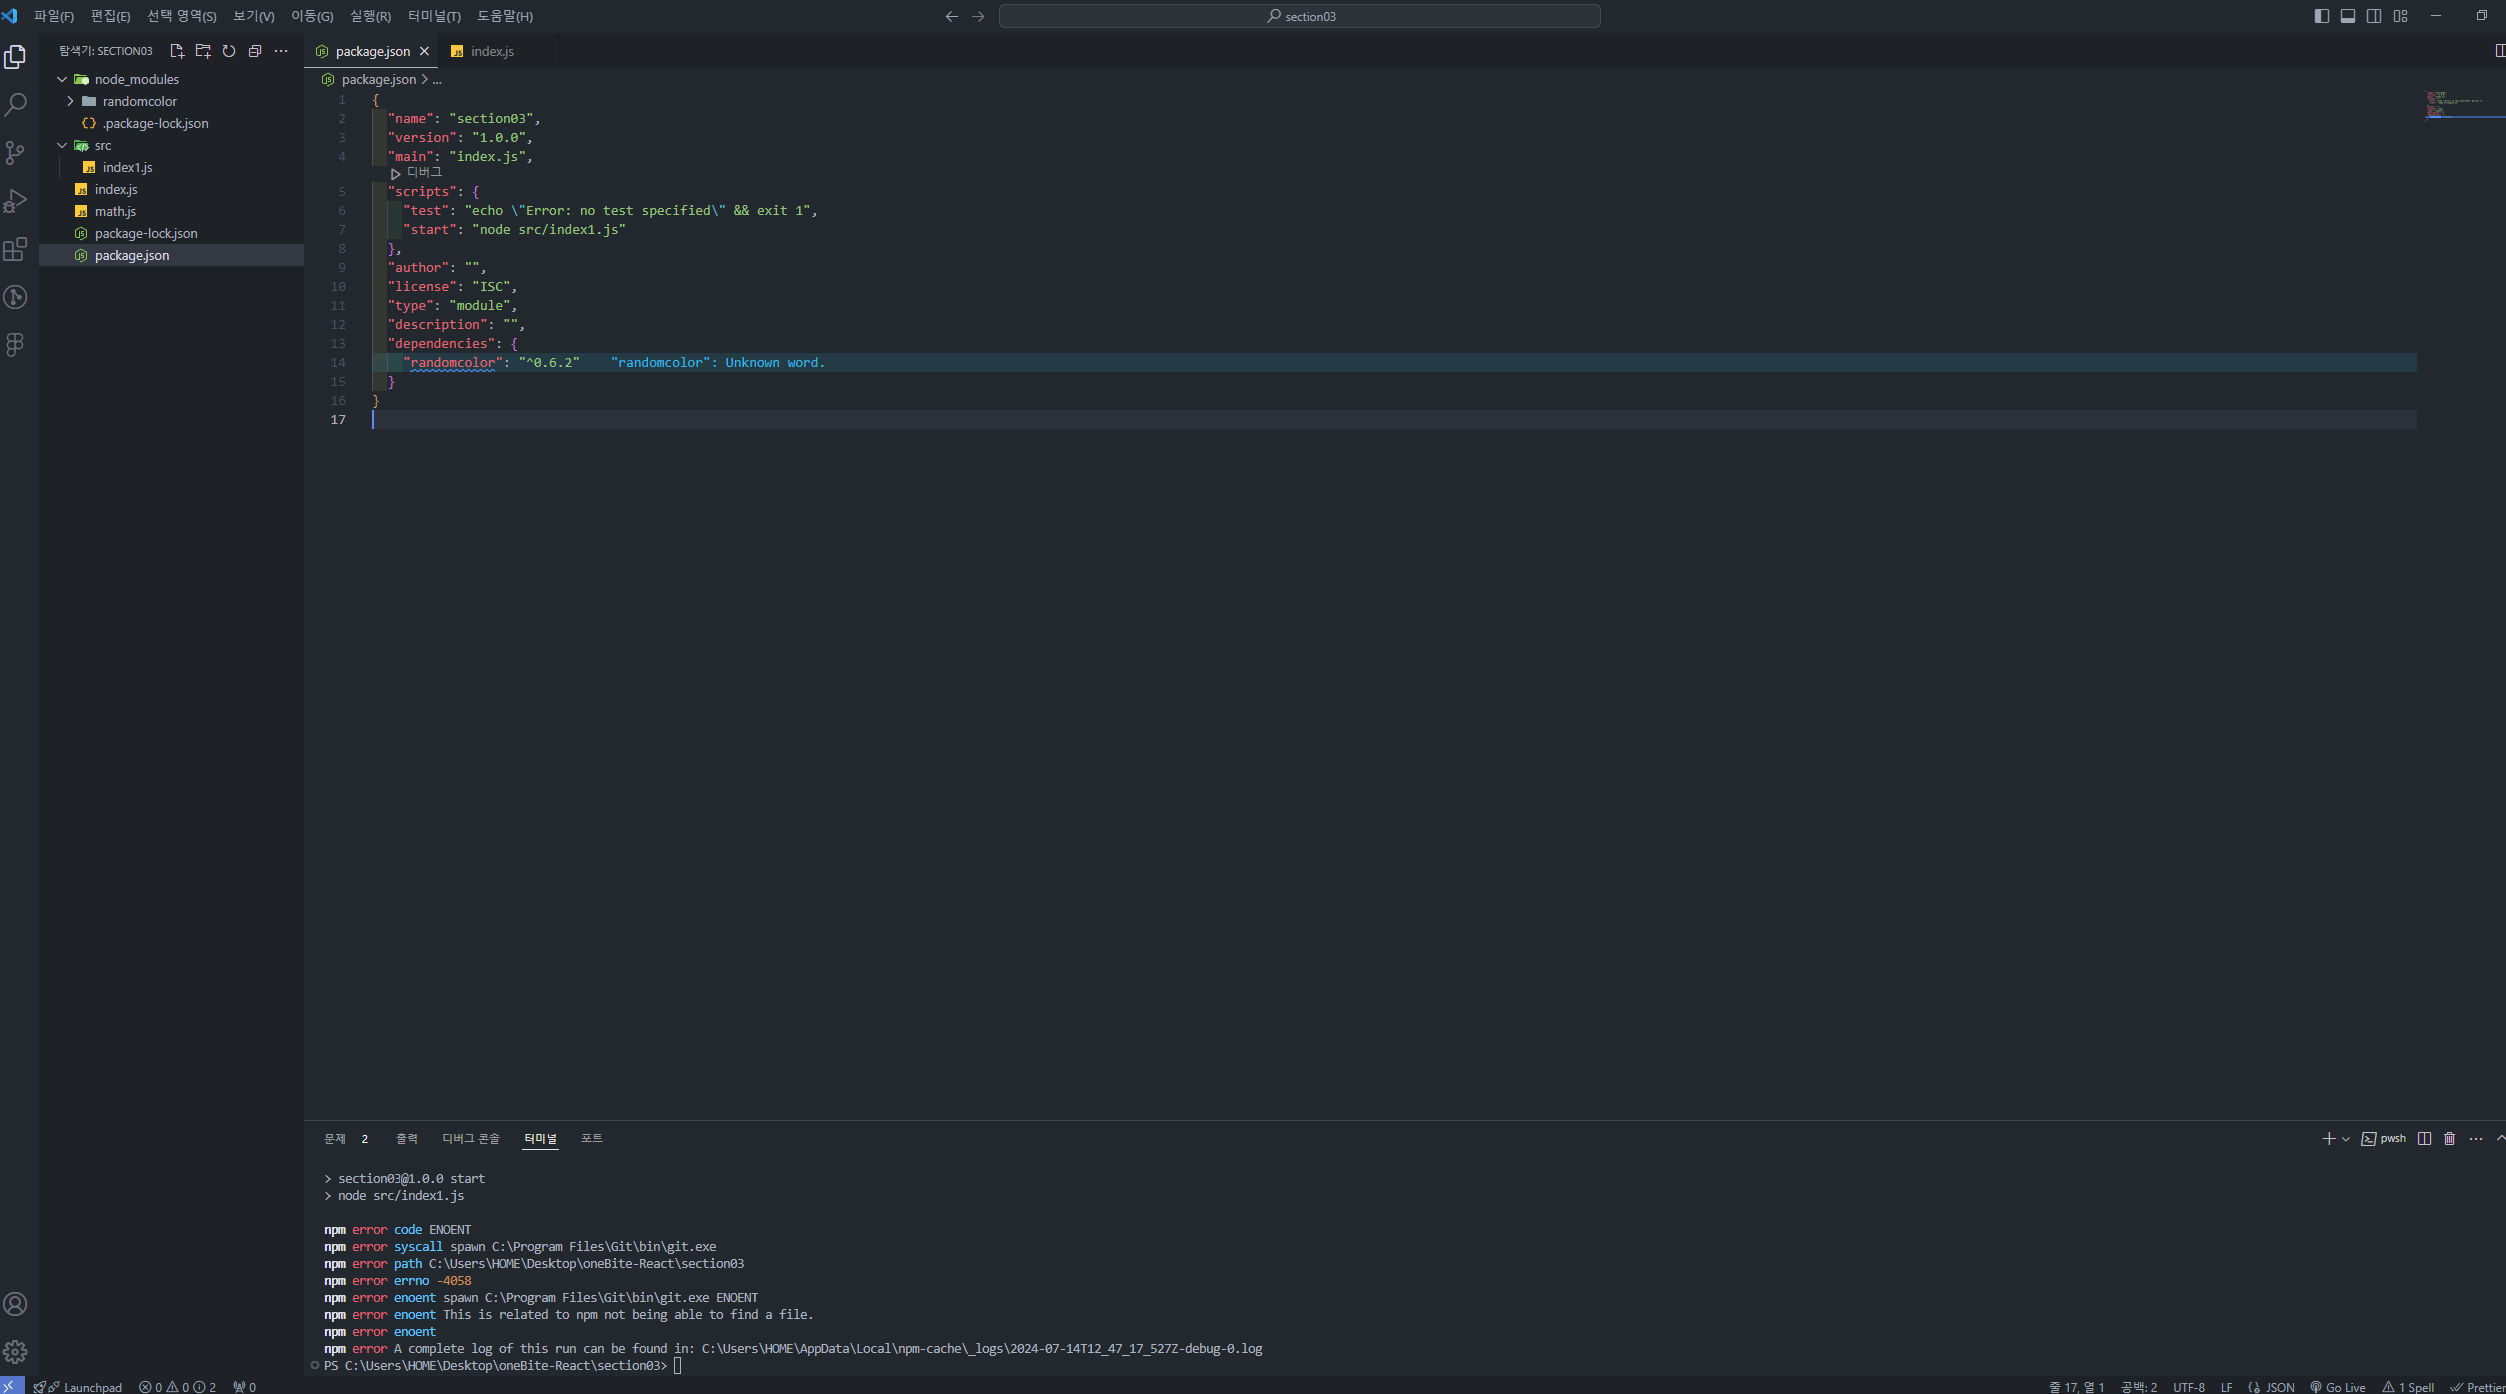Open the Explorer view in activity bar
The image size is (2506, 1394).
click(15, 57)
